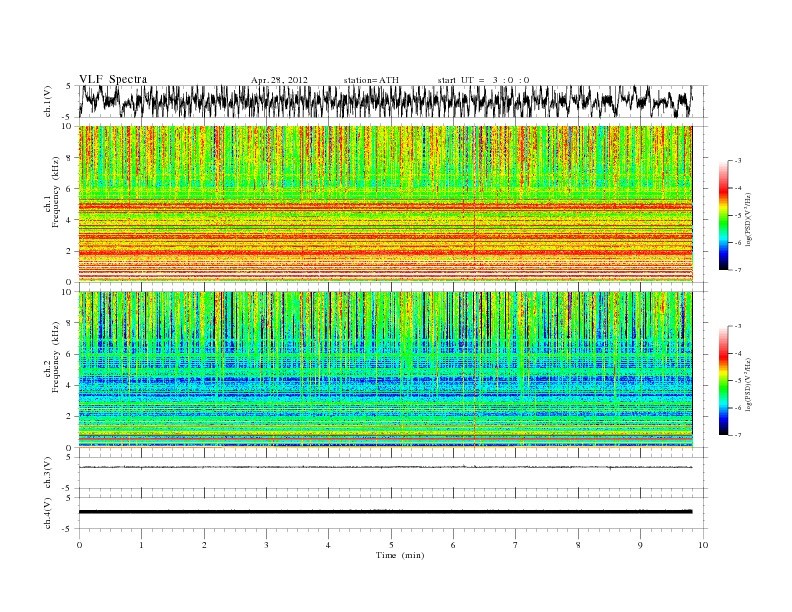Click the 3 tick on the time axis
Viewport: 792px width, 612px height.
coord(266,545)
